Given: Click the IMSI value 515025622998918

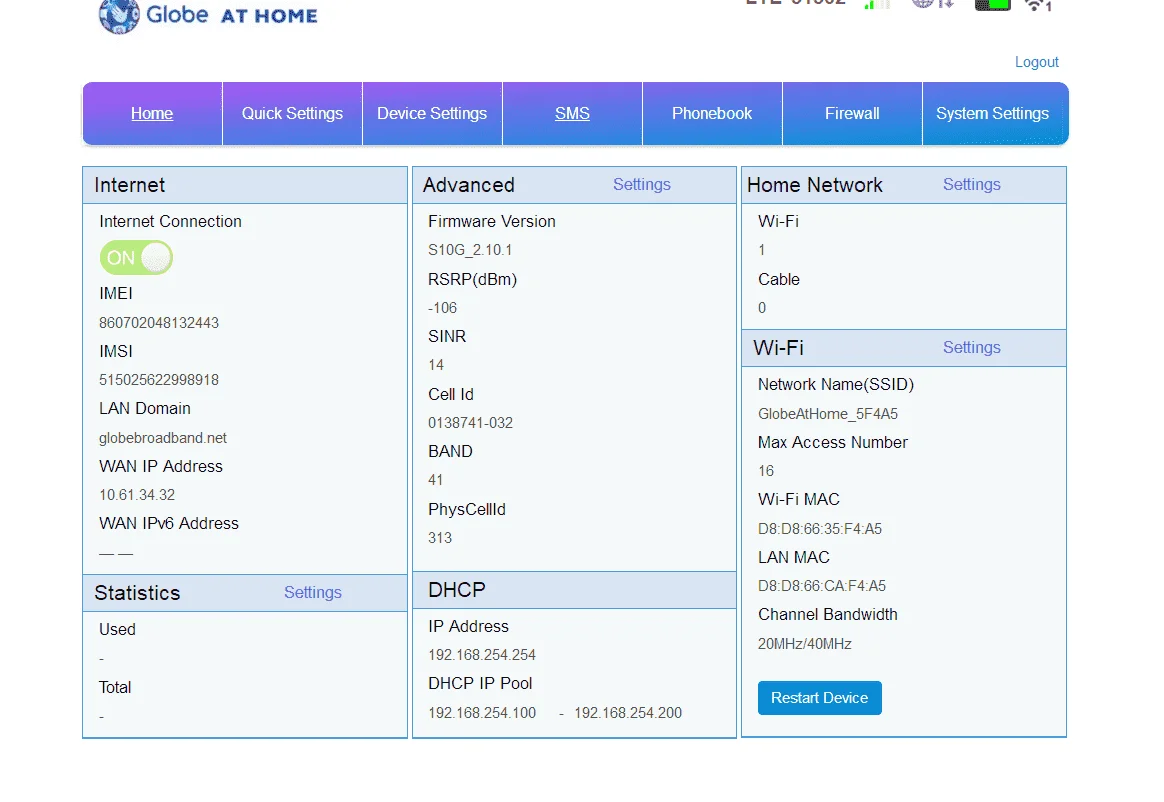Looking at the screenshot, I should tap(159, 380).
